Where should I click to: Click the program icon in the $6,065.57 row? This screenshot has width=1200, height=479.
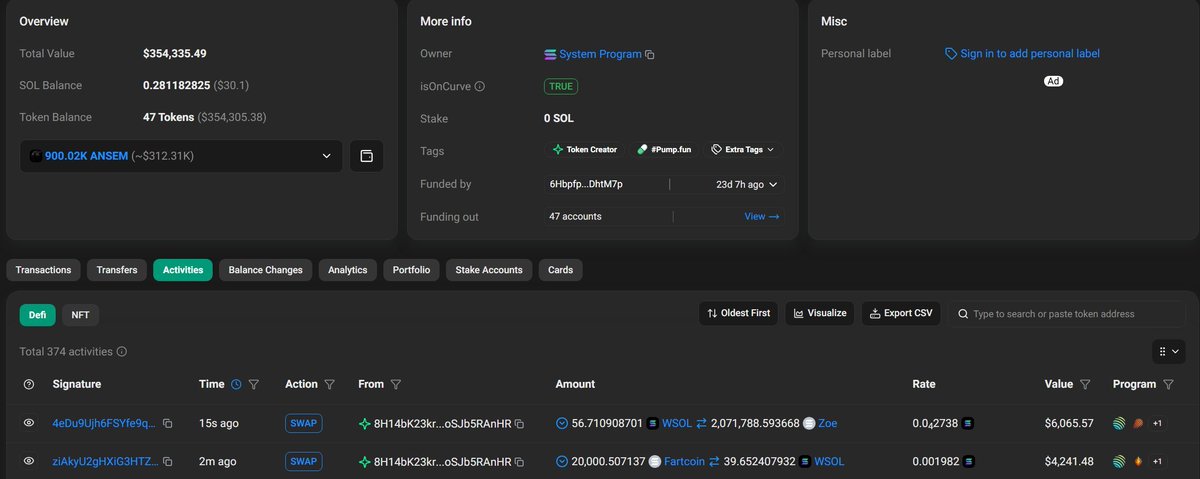1119,423
